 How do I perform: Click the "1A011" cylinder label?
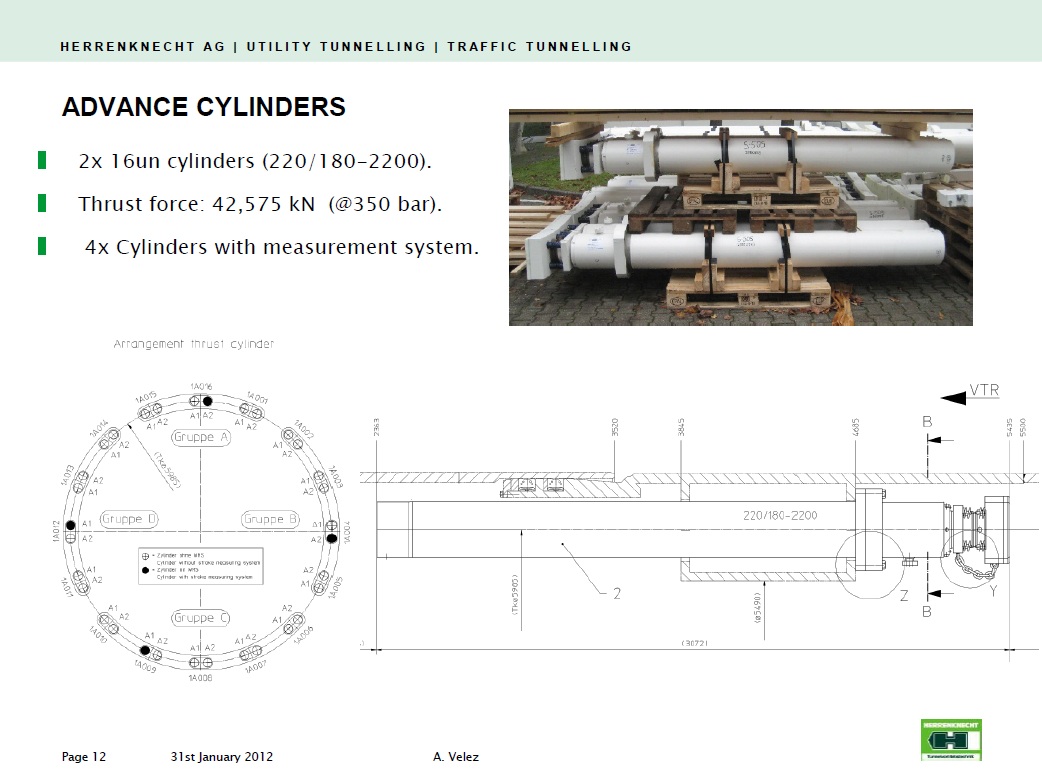(x=66, y=587)
